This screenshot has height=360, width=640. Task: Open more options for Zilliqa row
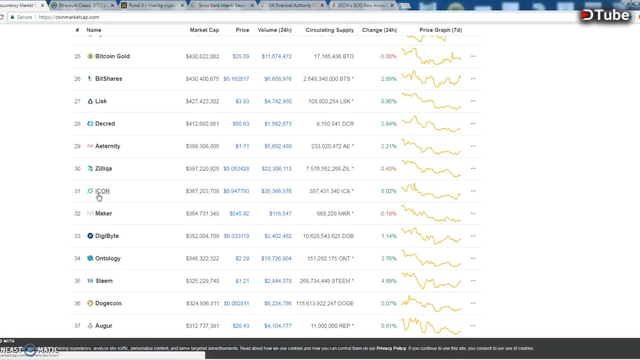pyautogui.click(x=473, y=169)
